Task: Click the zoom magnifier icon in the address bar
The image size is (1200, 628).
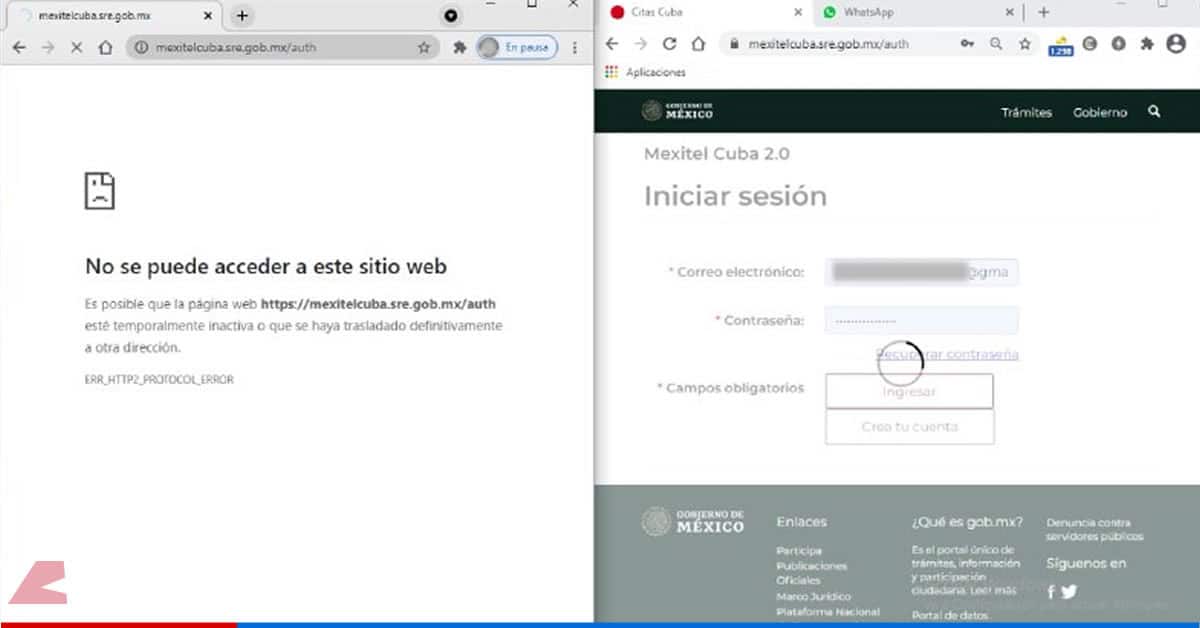Action: [997, 44]
